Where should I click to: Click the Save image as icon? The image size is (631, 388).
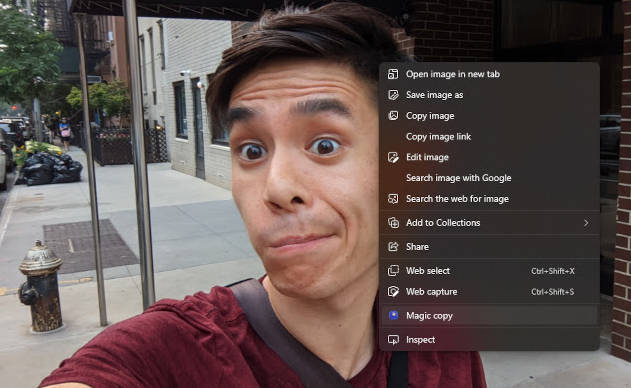pos(393,95)
